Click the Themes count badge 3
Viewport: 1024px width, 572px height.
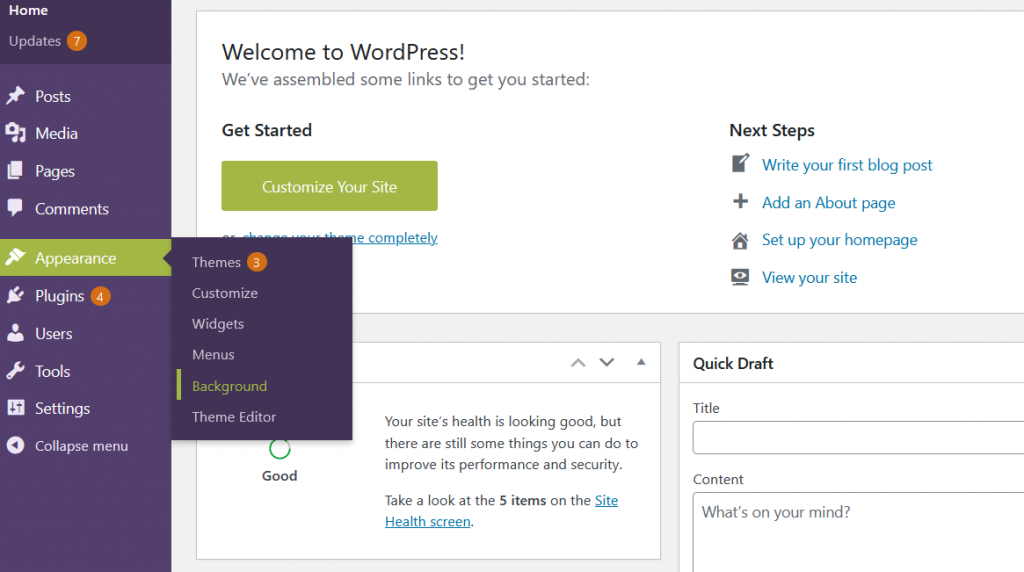click(x=257, y=262)
